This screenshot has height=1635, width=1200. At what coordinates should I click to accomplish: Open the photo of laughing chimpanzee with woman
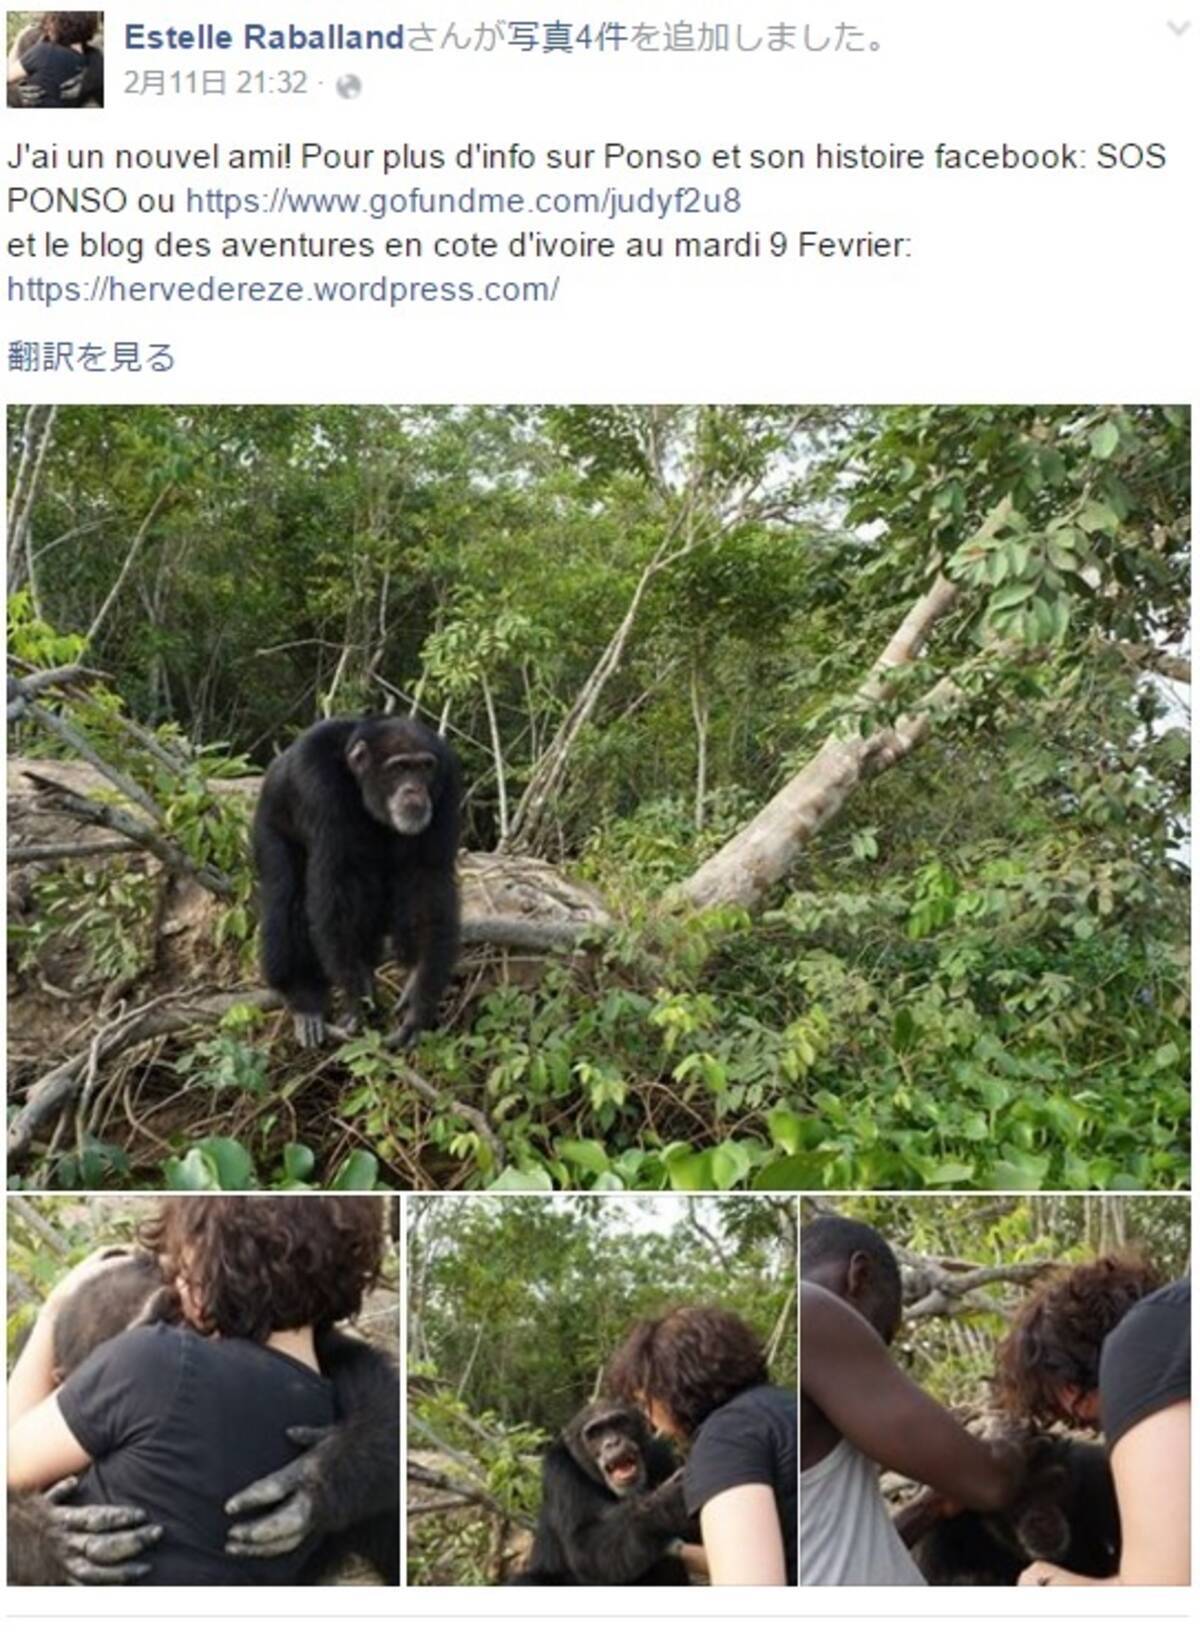[x=601, y=1390]
